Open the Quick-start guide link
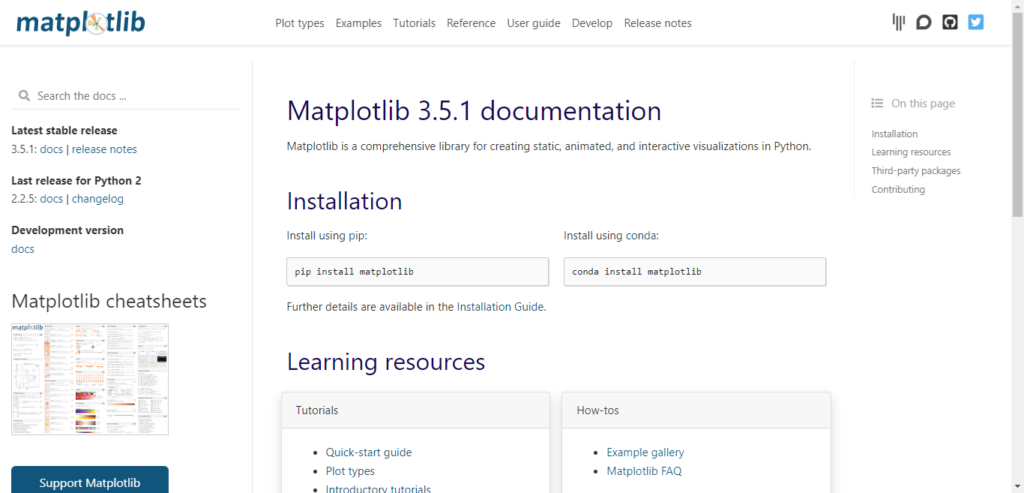1024x493 pixels. point(369,452)
